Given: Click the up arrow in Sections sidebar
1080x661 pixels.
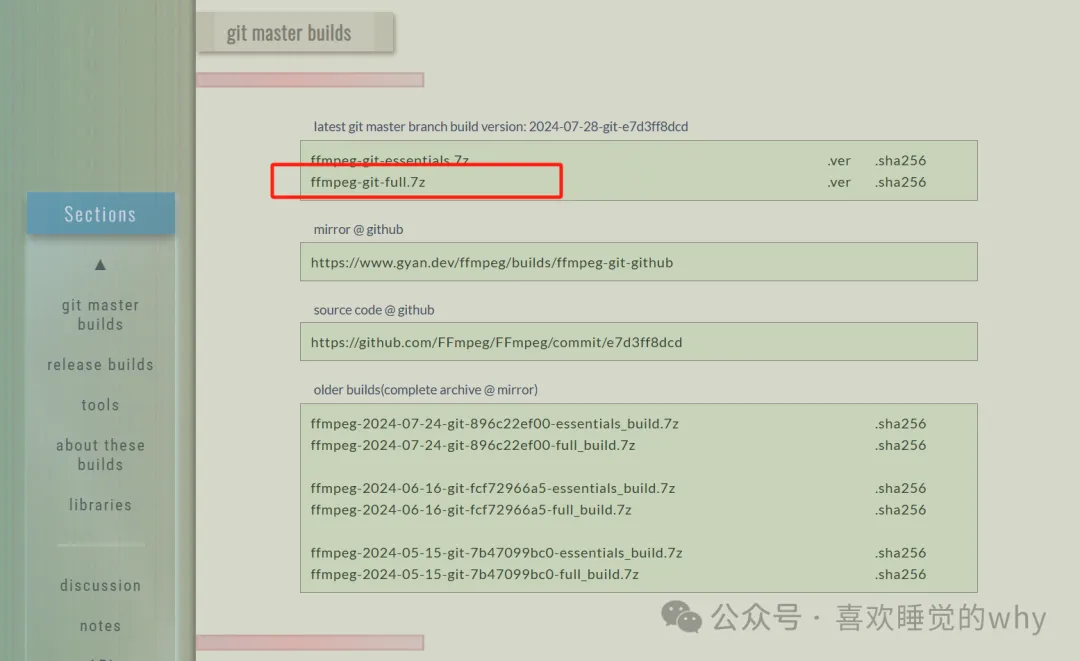Looking at the screenshot, I should click(100, 265).
